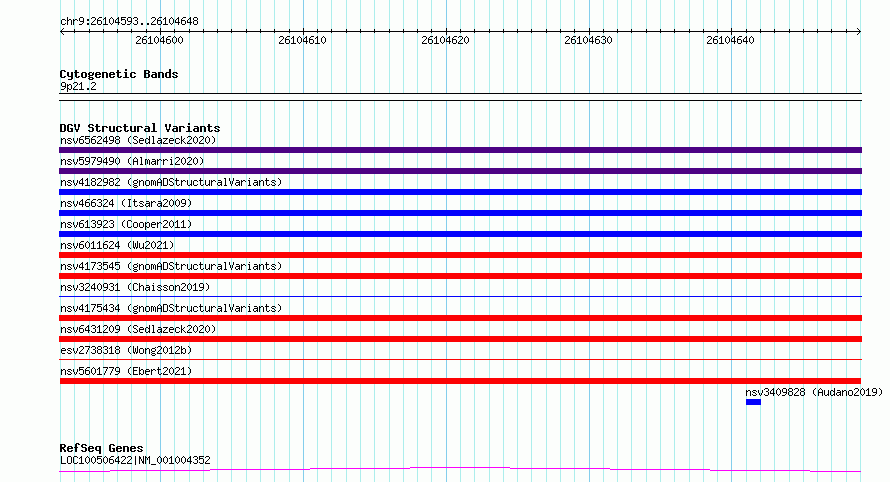
Task: Click the left arrow end of ruler
Action: click(x=62, y=32)
